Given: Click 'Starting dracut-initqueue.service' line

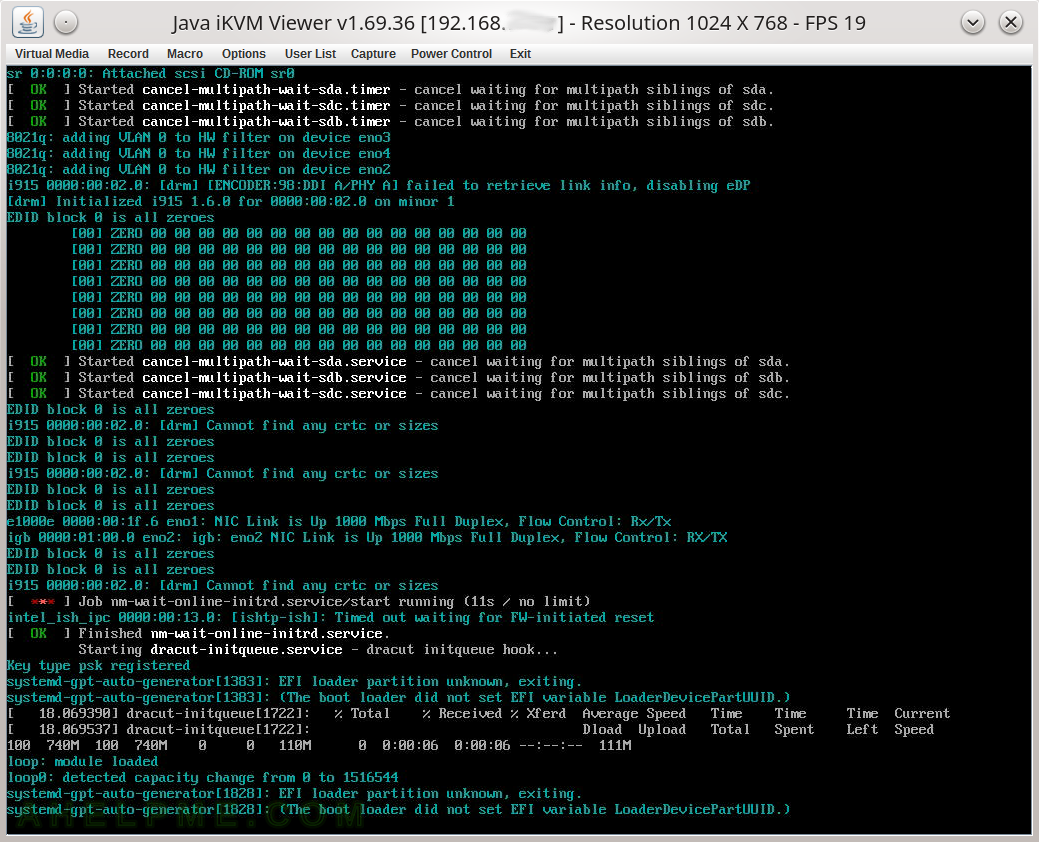Looking at the screenshot, I should (318, 649).
